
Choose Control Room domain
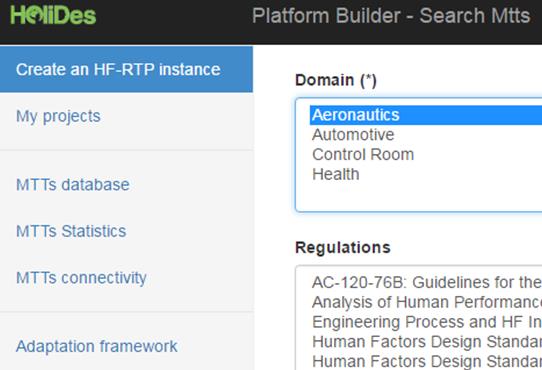(426, 155)
